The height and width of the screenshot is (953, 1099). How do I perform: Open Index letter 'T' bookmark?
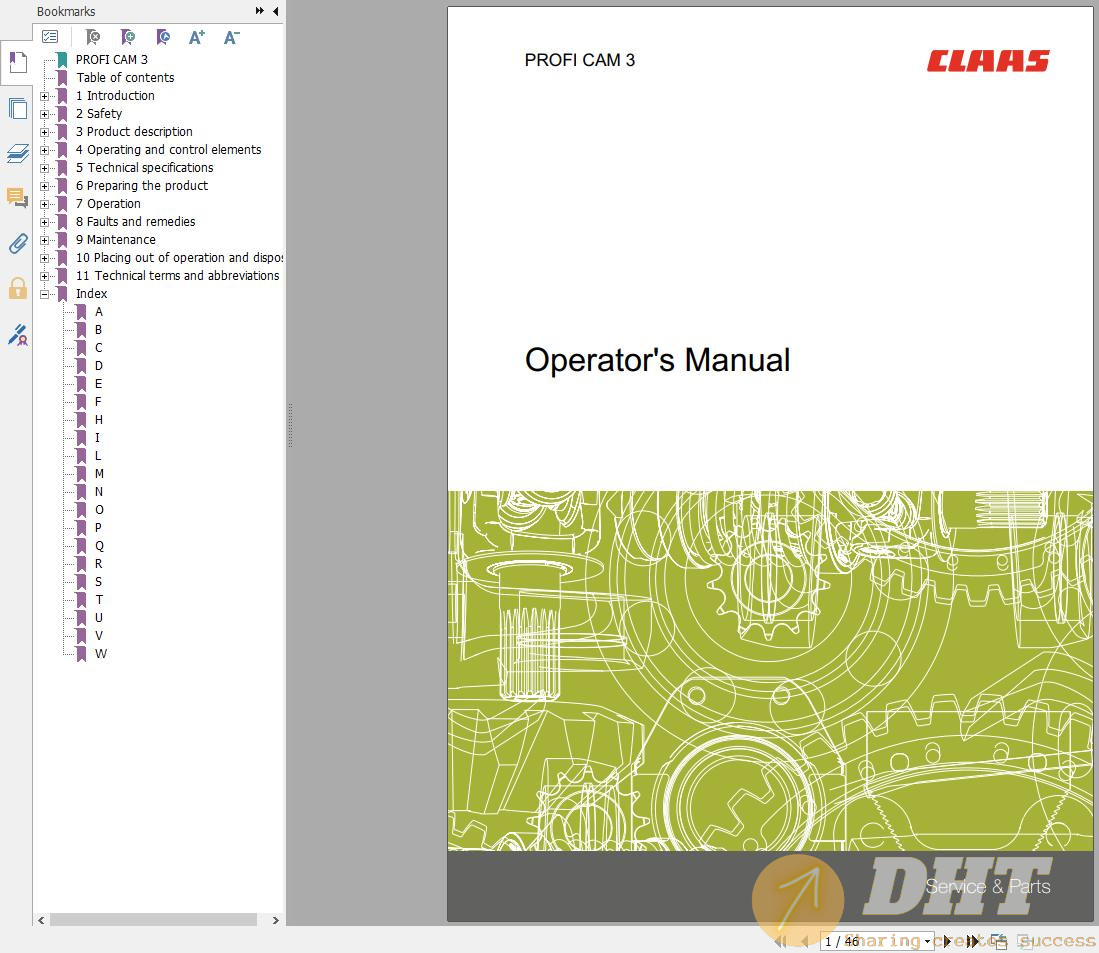pos(99,600)
